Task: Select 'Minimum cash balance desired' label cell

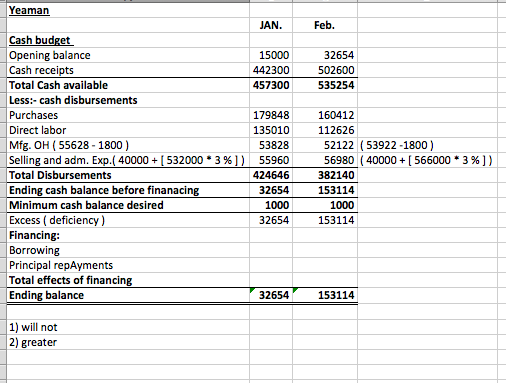Action: tap(128, 205)
